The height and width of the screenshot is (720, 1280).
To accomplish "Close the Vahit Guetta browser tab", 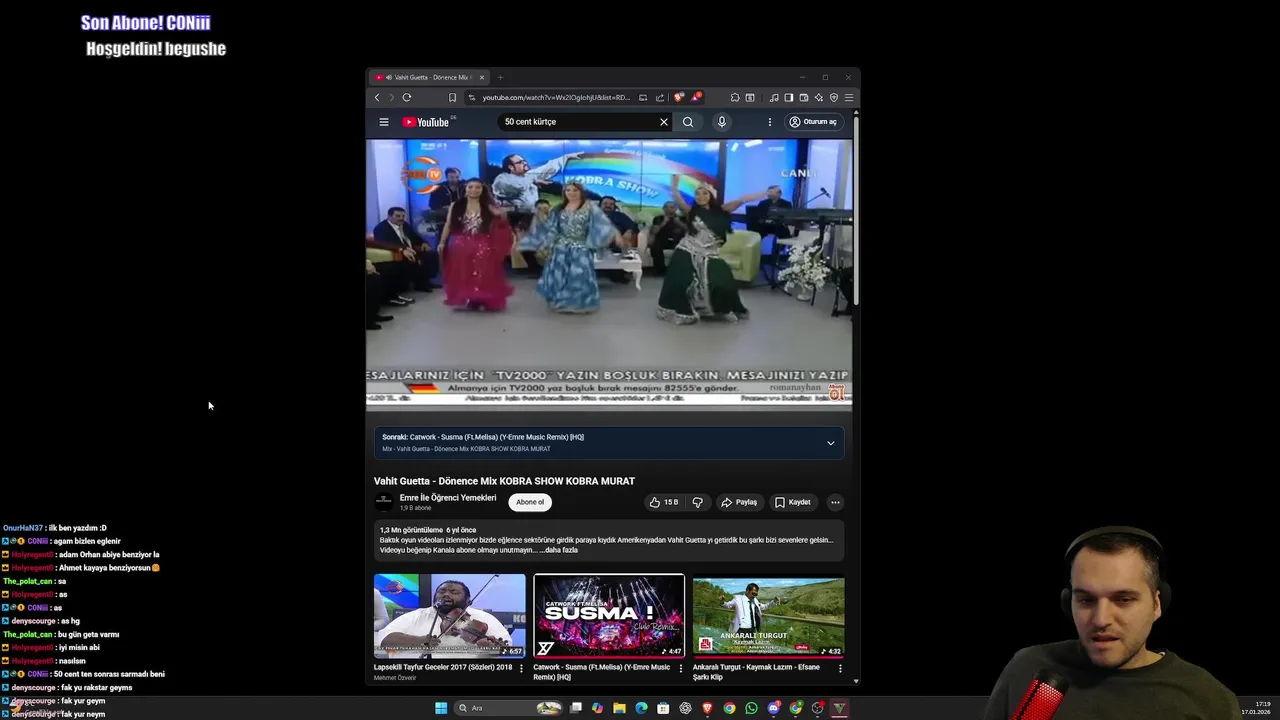I will 481,77.
